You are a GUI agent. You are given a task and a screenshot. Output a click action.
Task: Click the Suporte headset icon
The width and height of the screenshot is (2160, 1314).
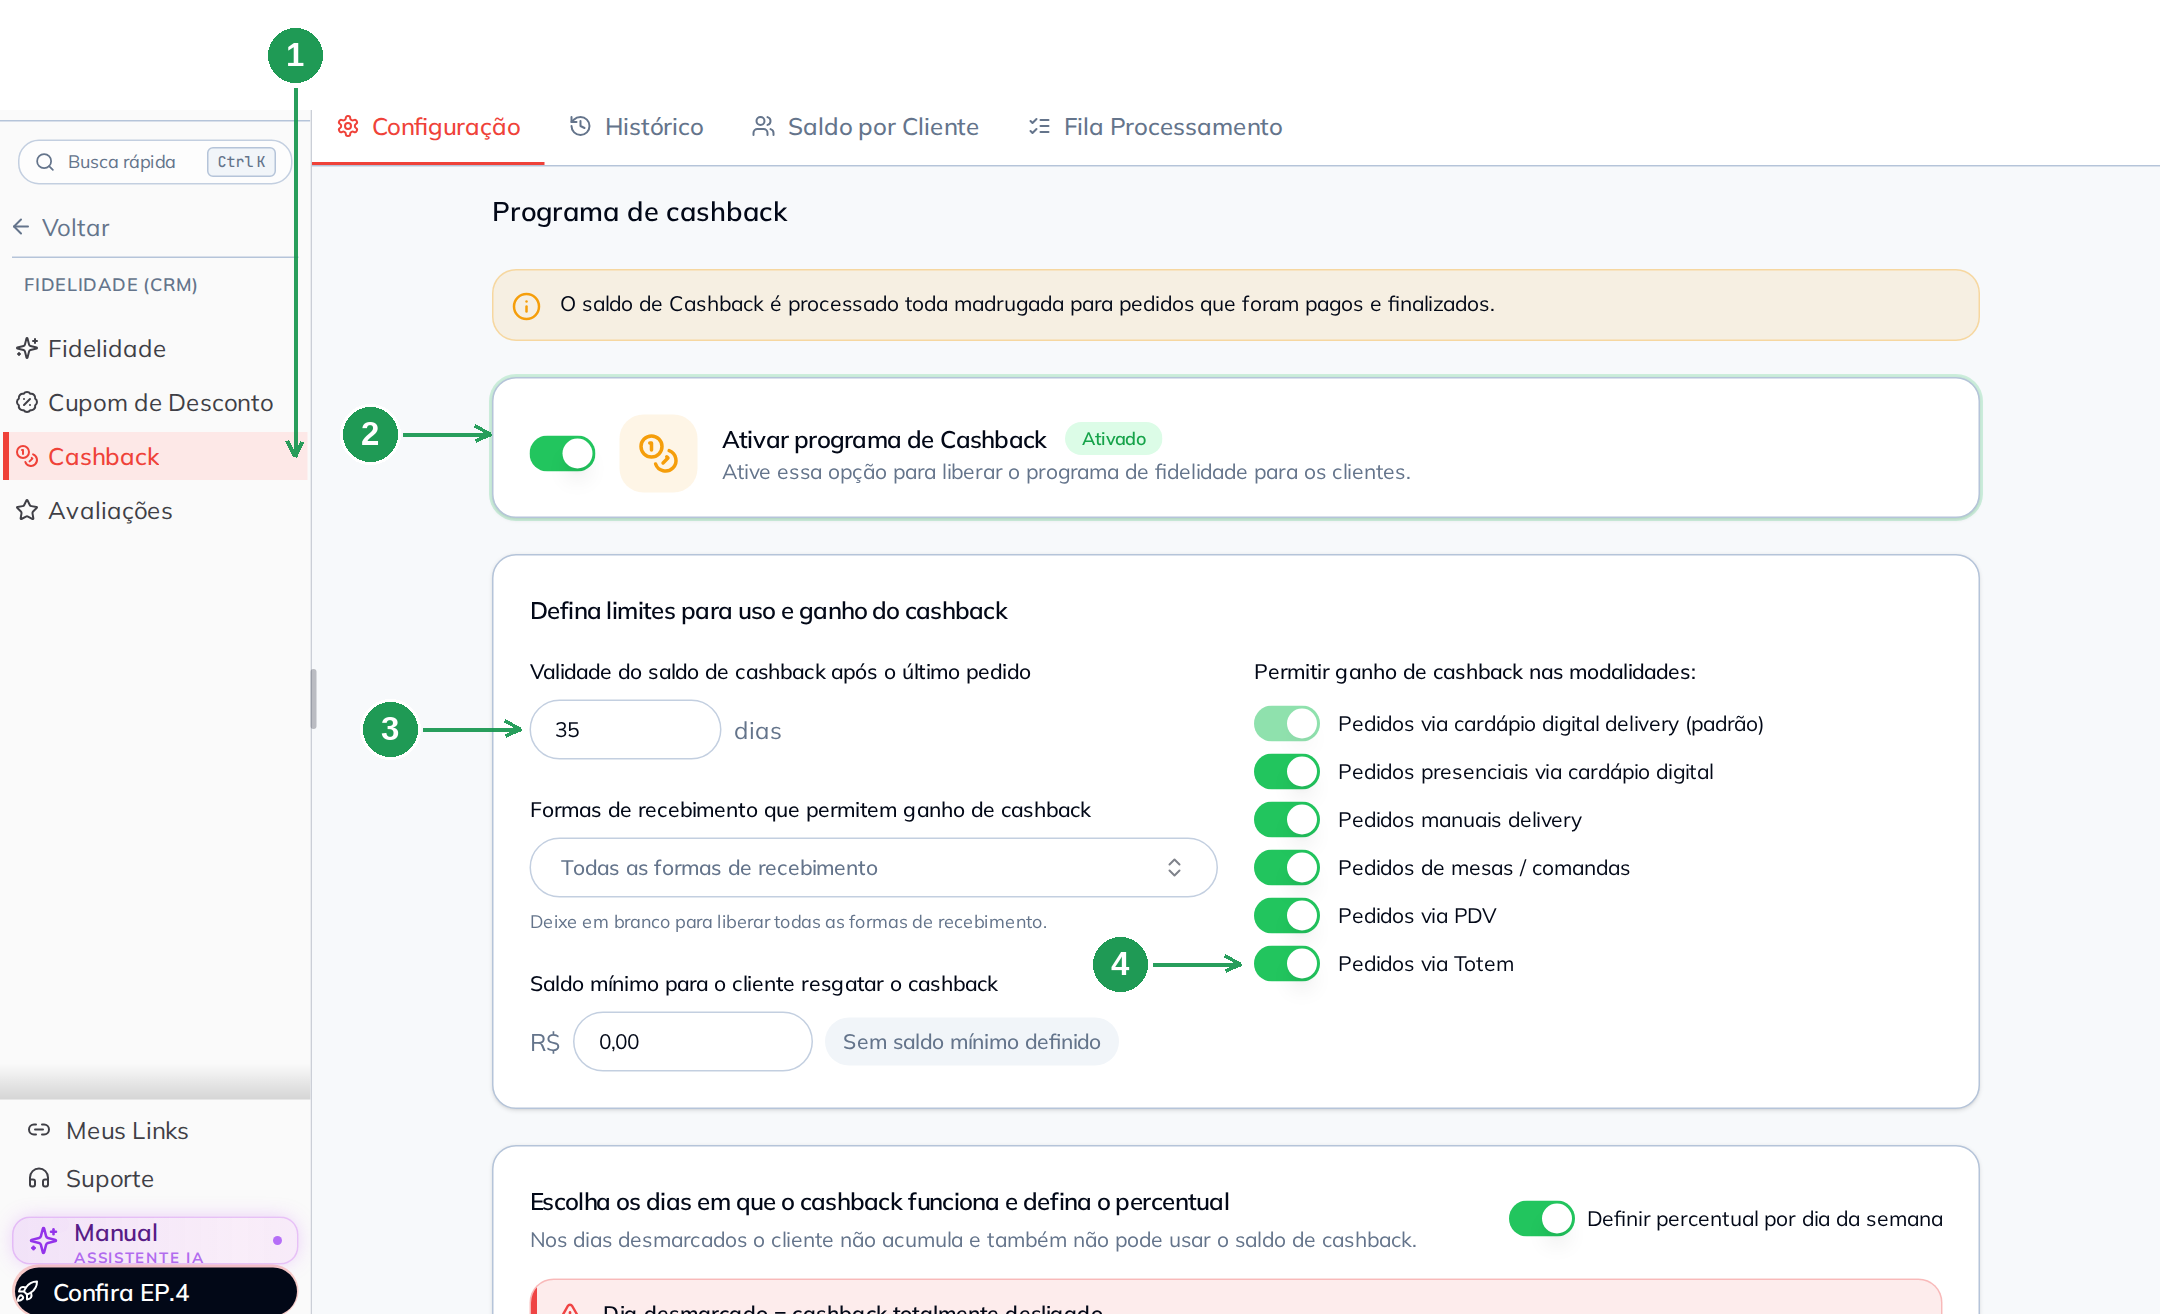tap(39, 1178)
